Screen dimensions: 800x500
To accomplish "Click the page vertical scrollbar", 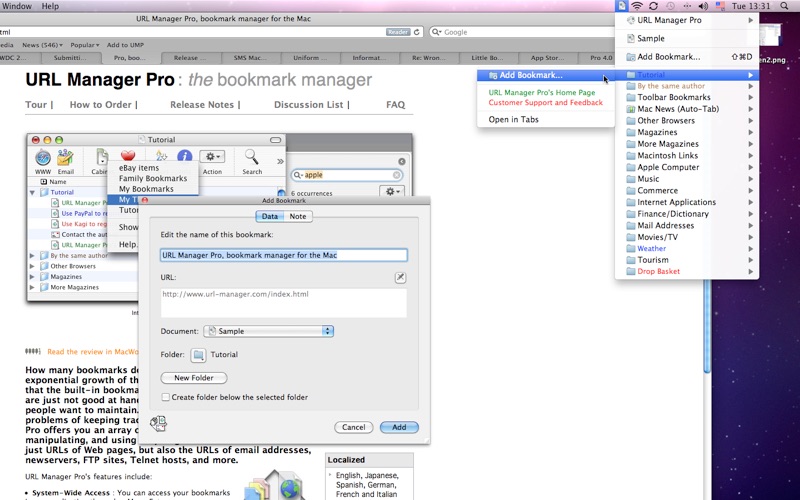I will tap(707, 327).
